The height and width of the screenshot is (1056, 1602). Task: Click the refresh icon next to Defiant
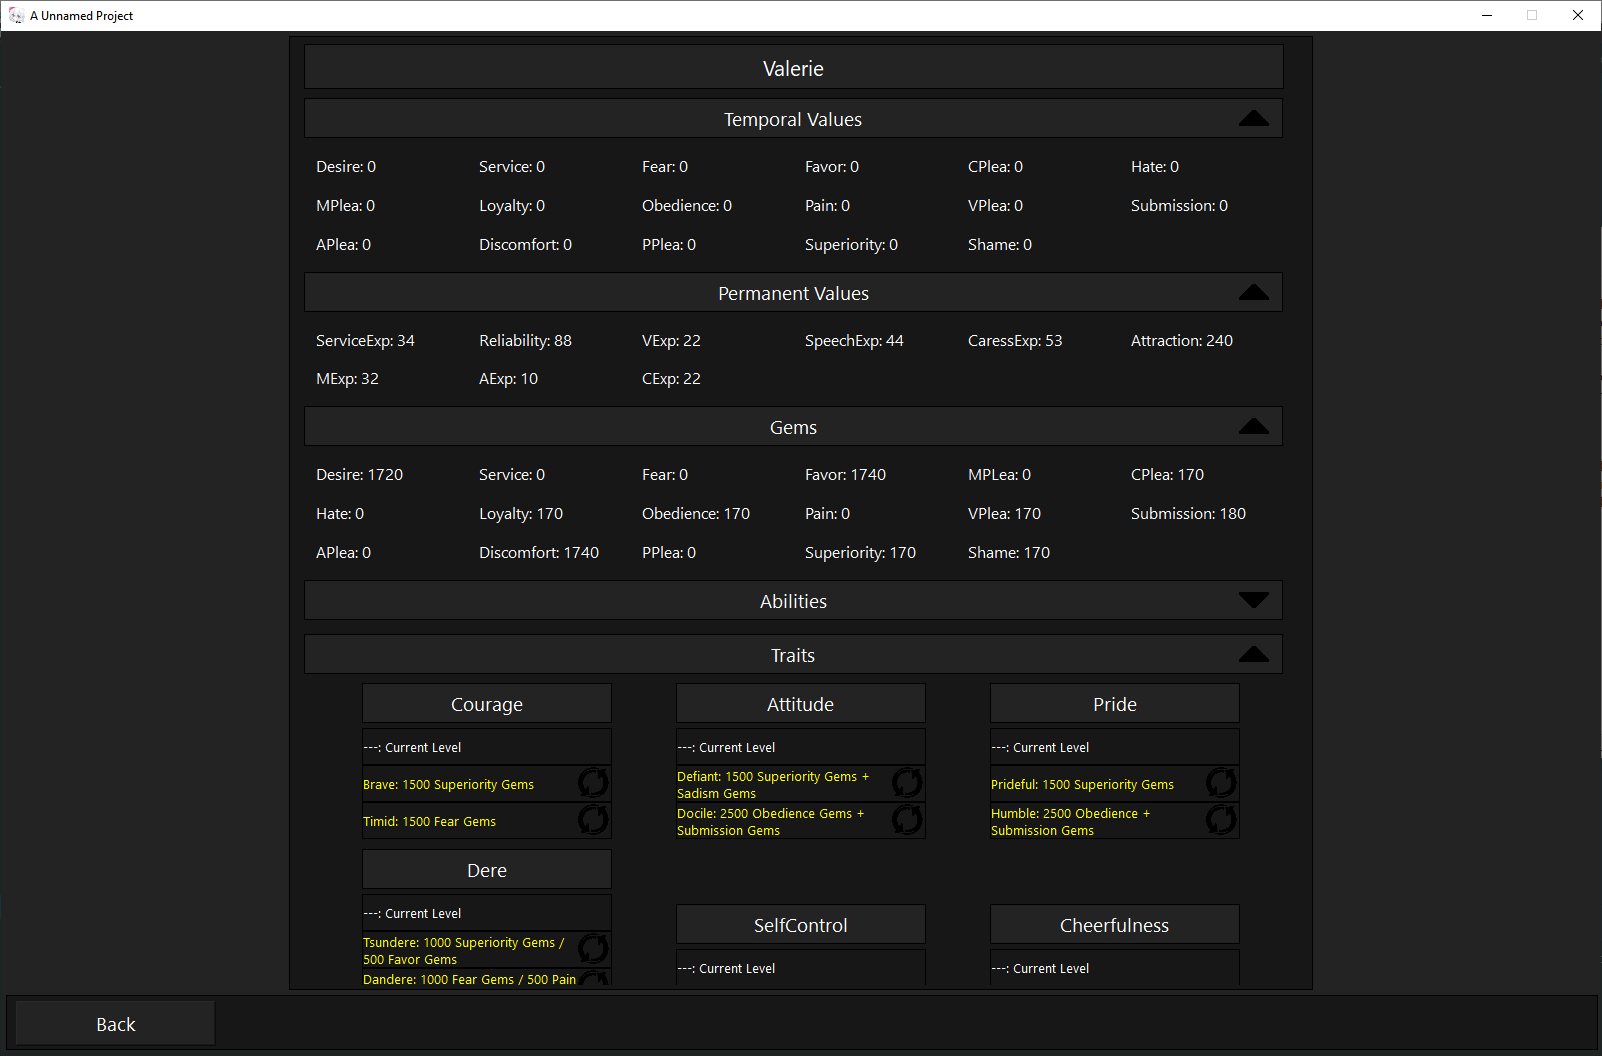pyautogui.click(x=907, y=783)
